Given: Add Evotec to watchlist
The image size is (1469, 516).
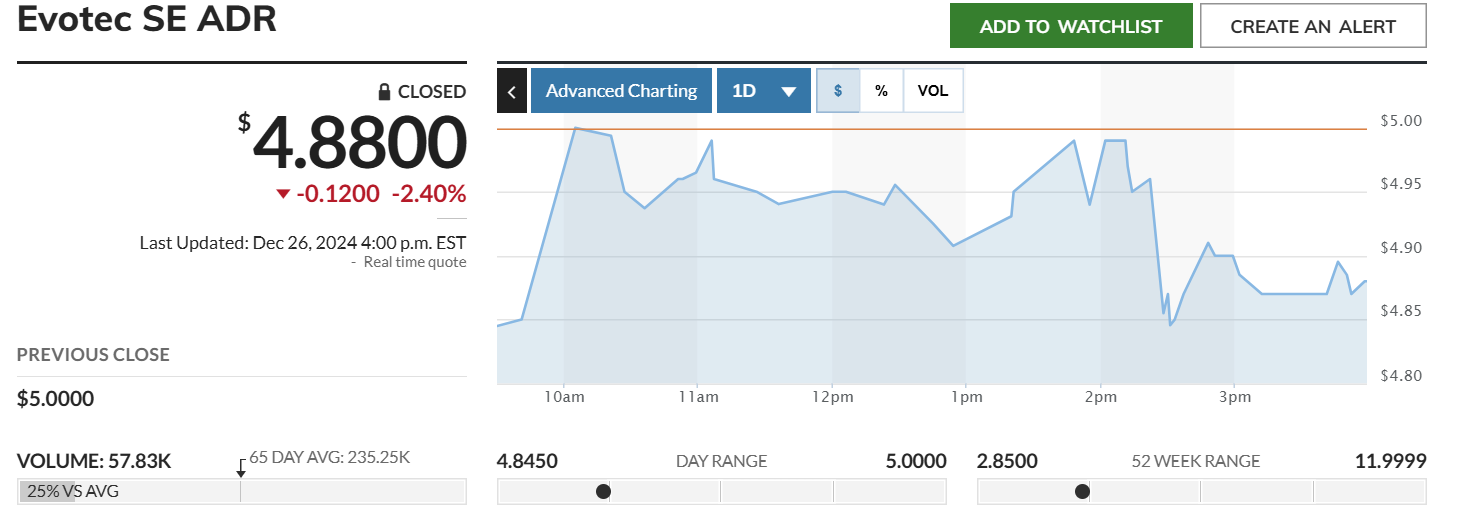Looking at the screenshot, I should pos(1070,26).
